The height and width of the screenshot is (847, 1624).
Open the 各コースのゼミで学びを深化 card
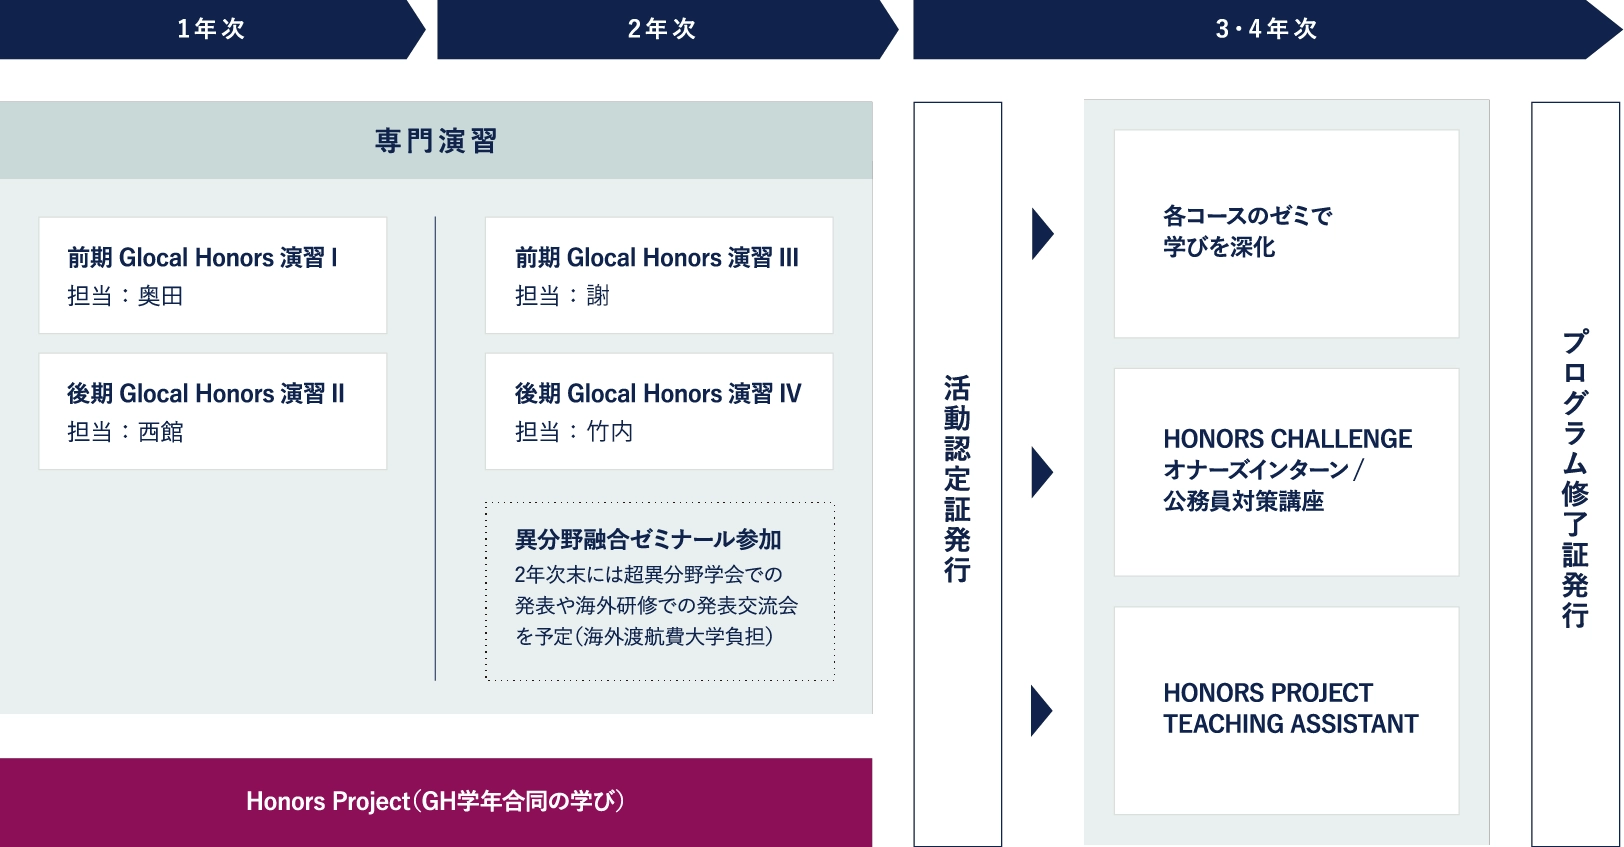point(1286,233)
